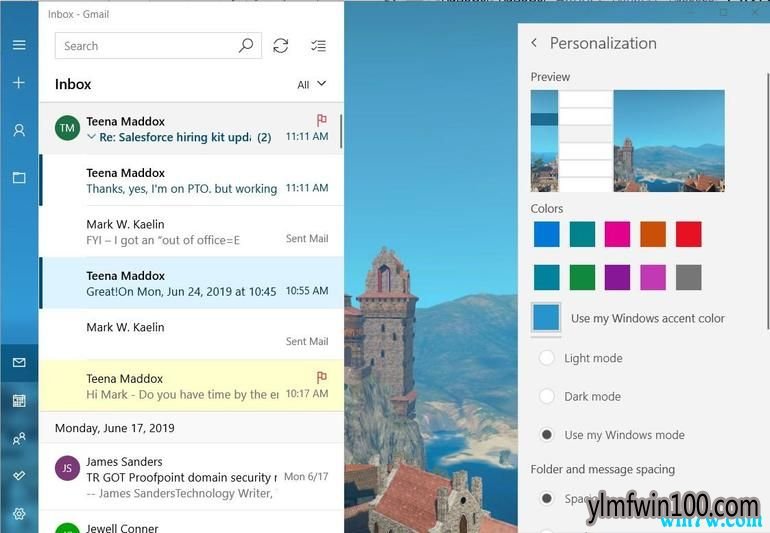
Task: Expand the hamburger navigation menu
Action: tap(19, 45)
